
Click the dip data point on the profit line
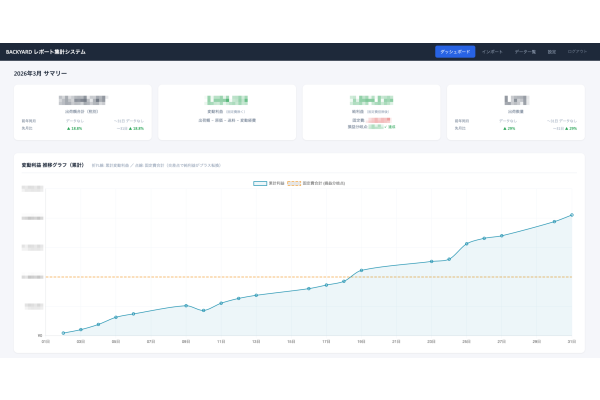(x=203, y=310)
